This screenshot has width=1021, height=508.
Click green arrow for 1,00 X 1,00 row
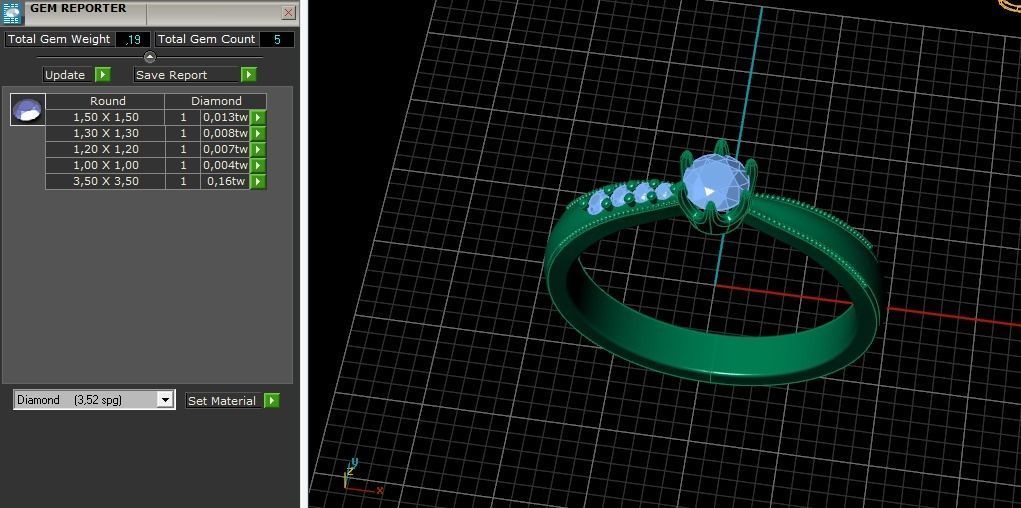(259, 165)
